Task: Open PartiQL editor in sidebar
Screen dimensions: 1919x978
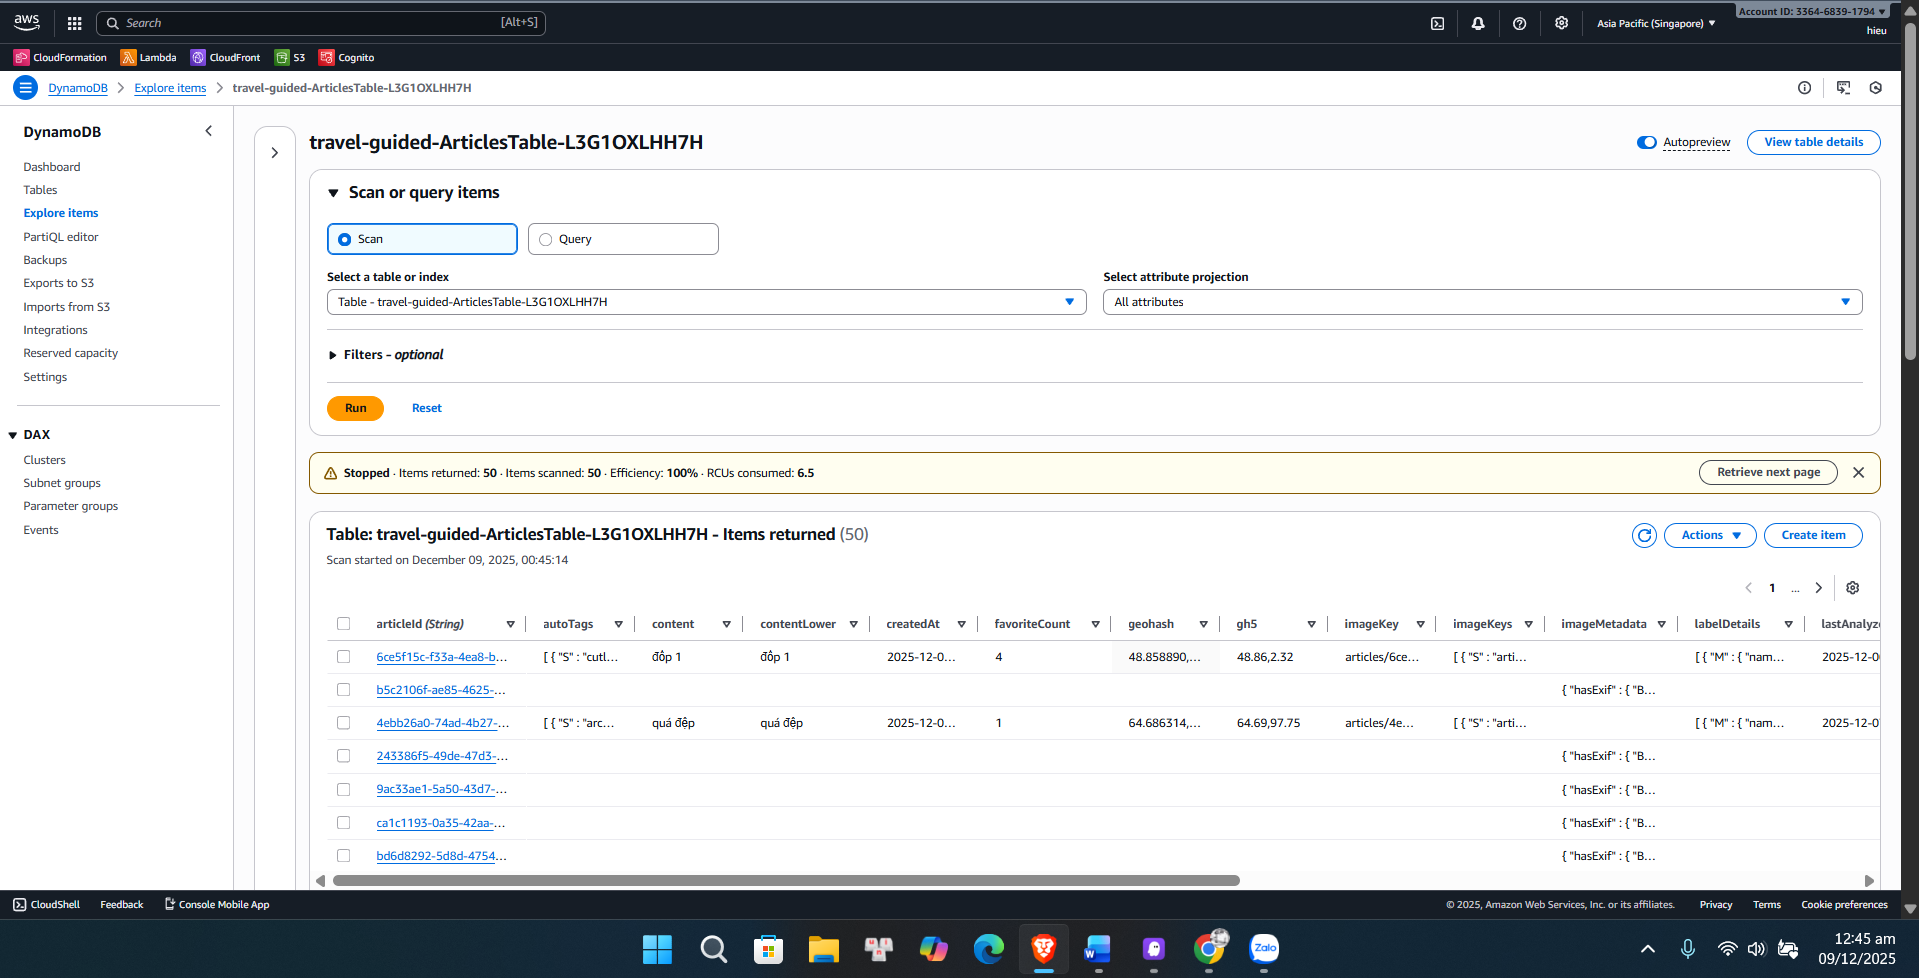Action: 61,237
